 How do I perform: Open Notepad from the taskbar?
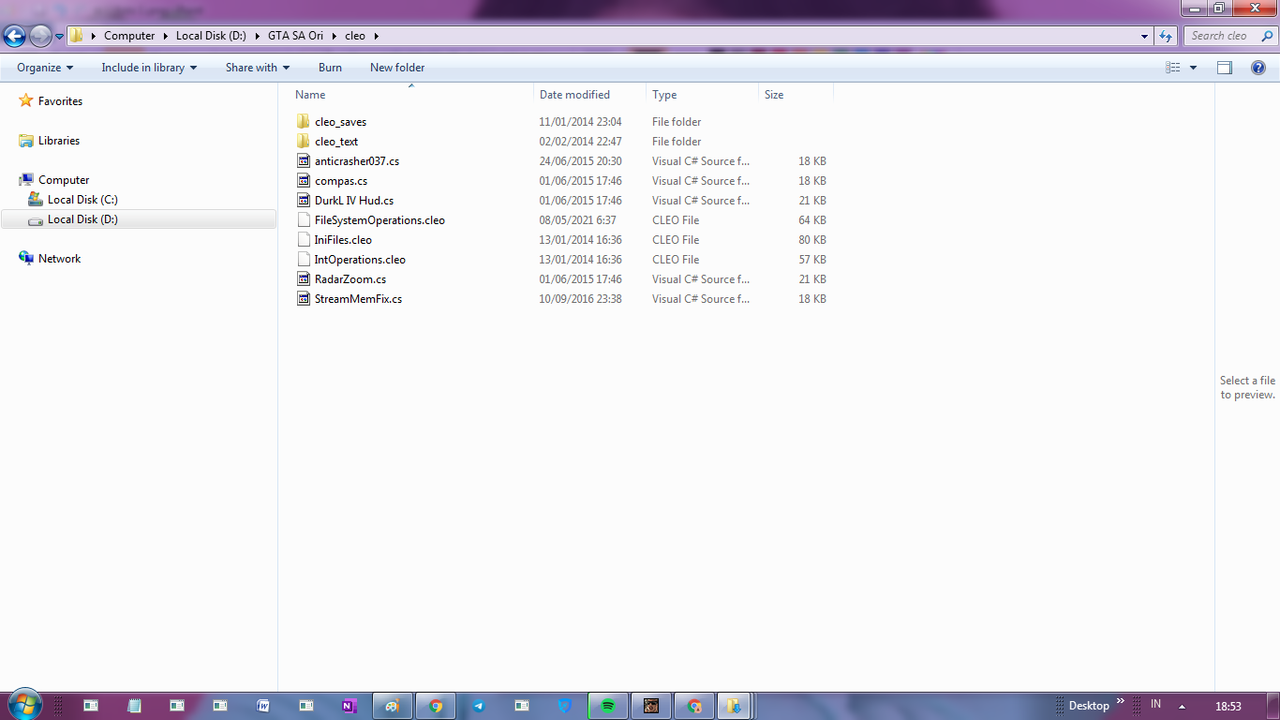click(134, 705)
